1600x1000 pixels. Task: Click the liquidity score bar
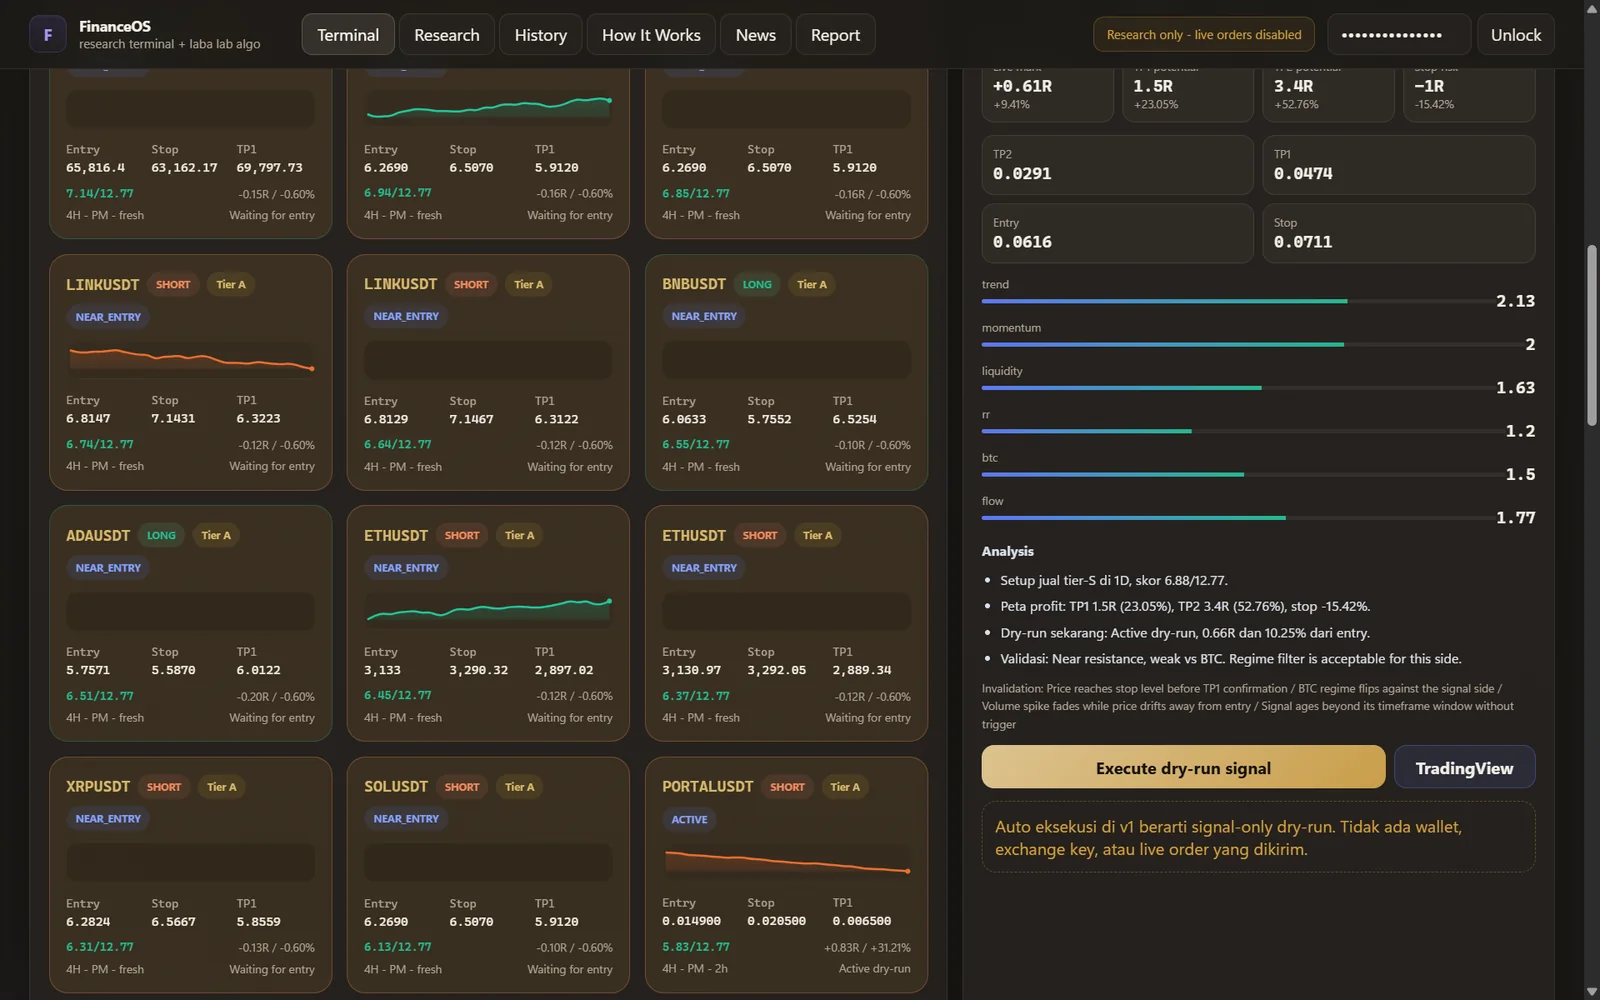[1236, 387]
